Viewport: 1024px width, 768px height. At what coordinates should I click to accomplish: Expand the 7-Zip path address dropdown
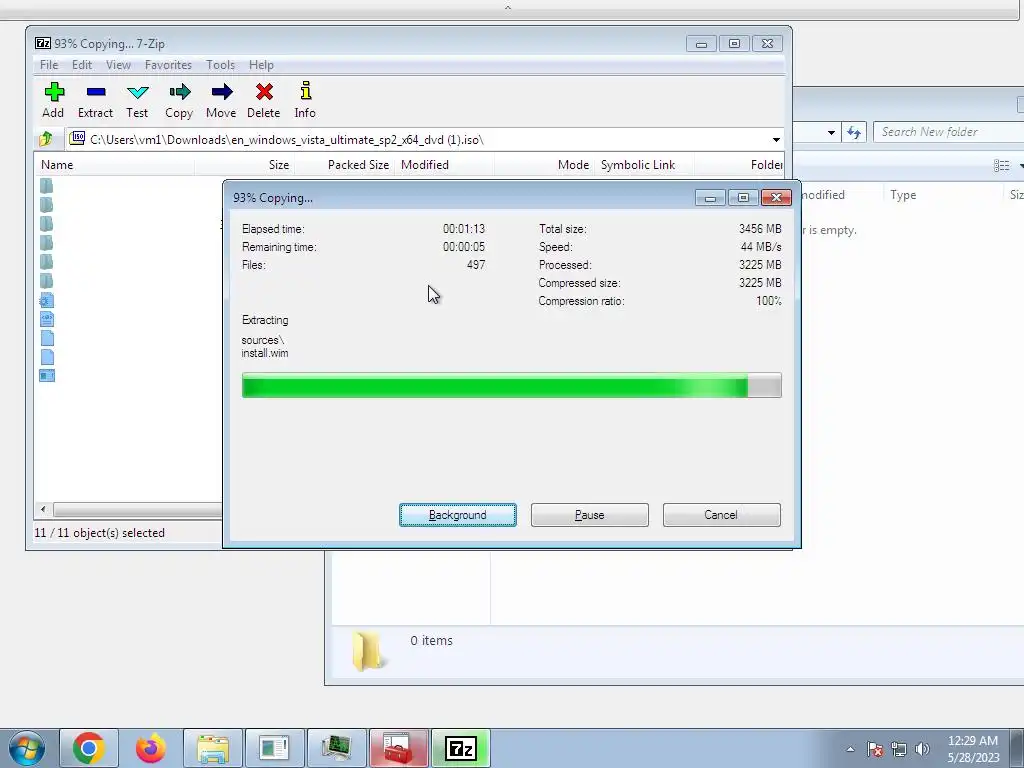point(776,140)
